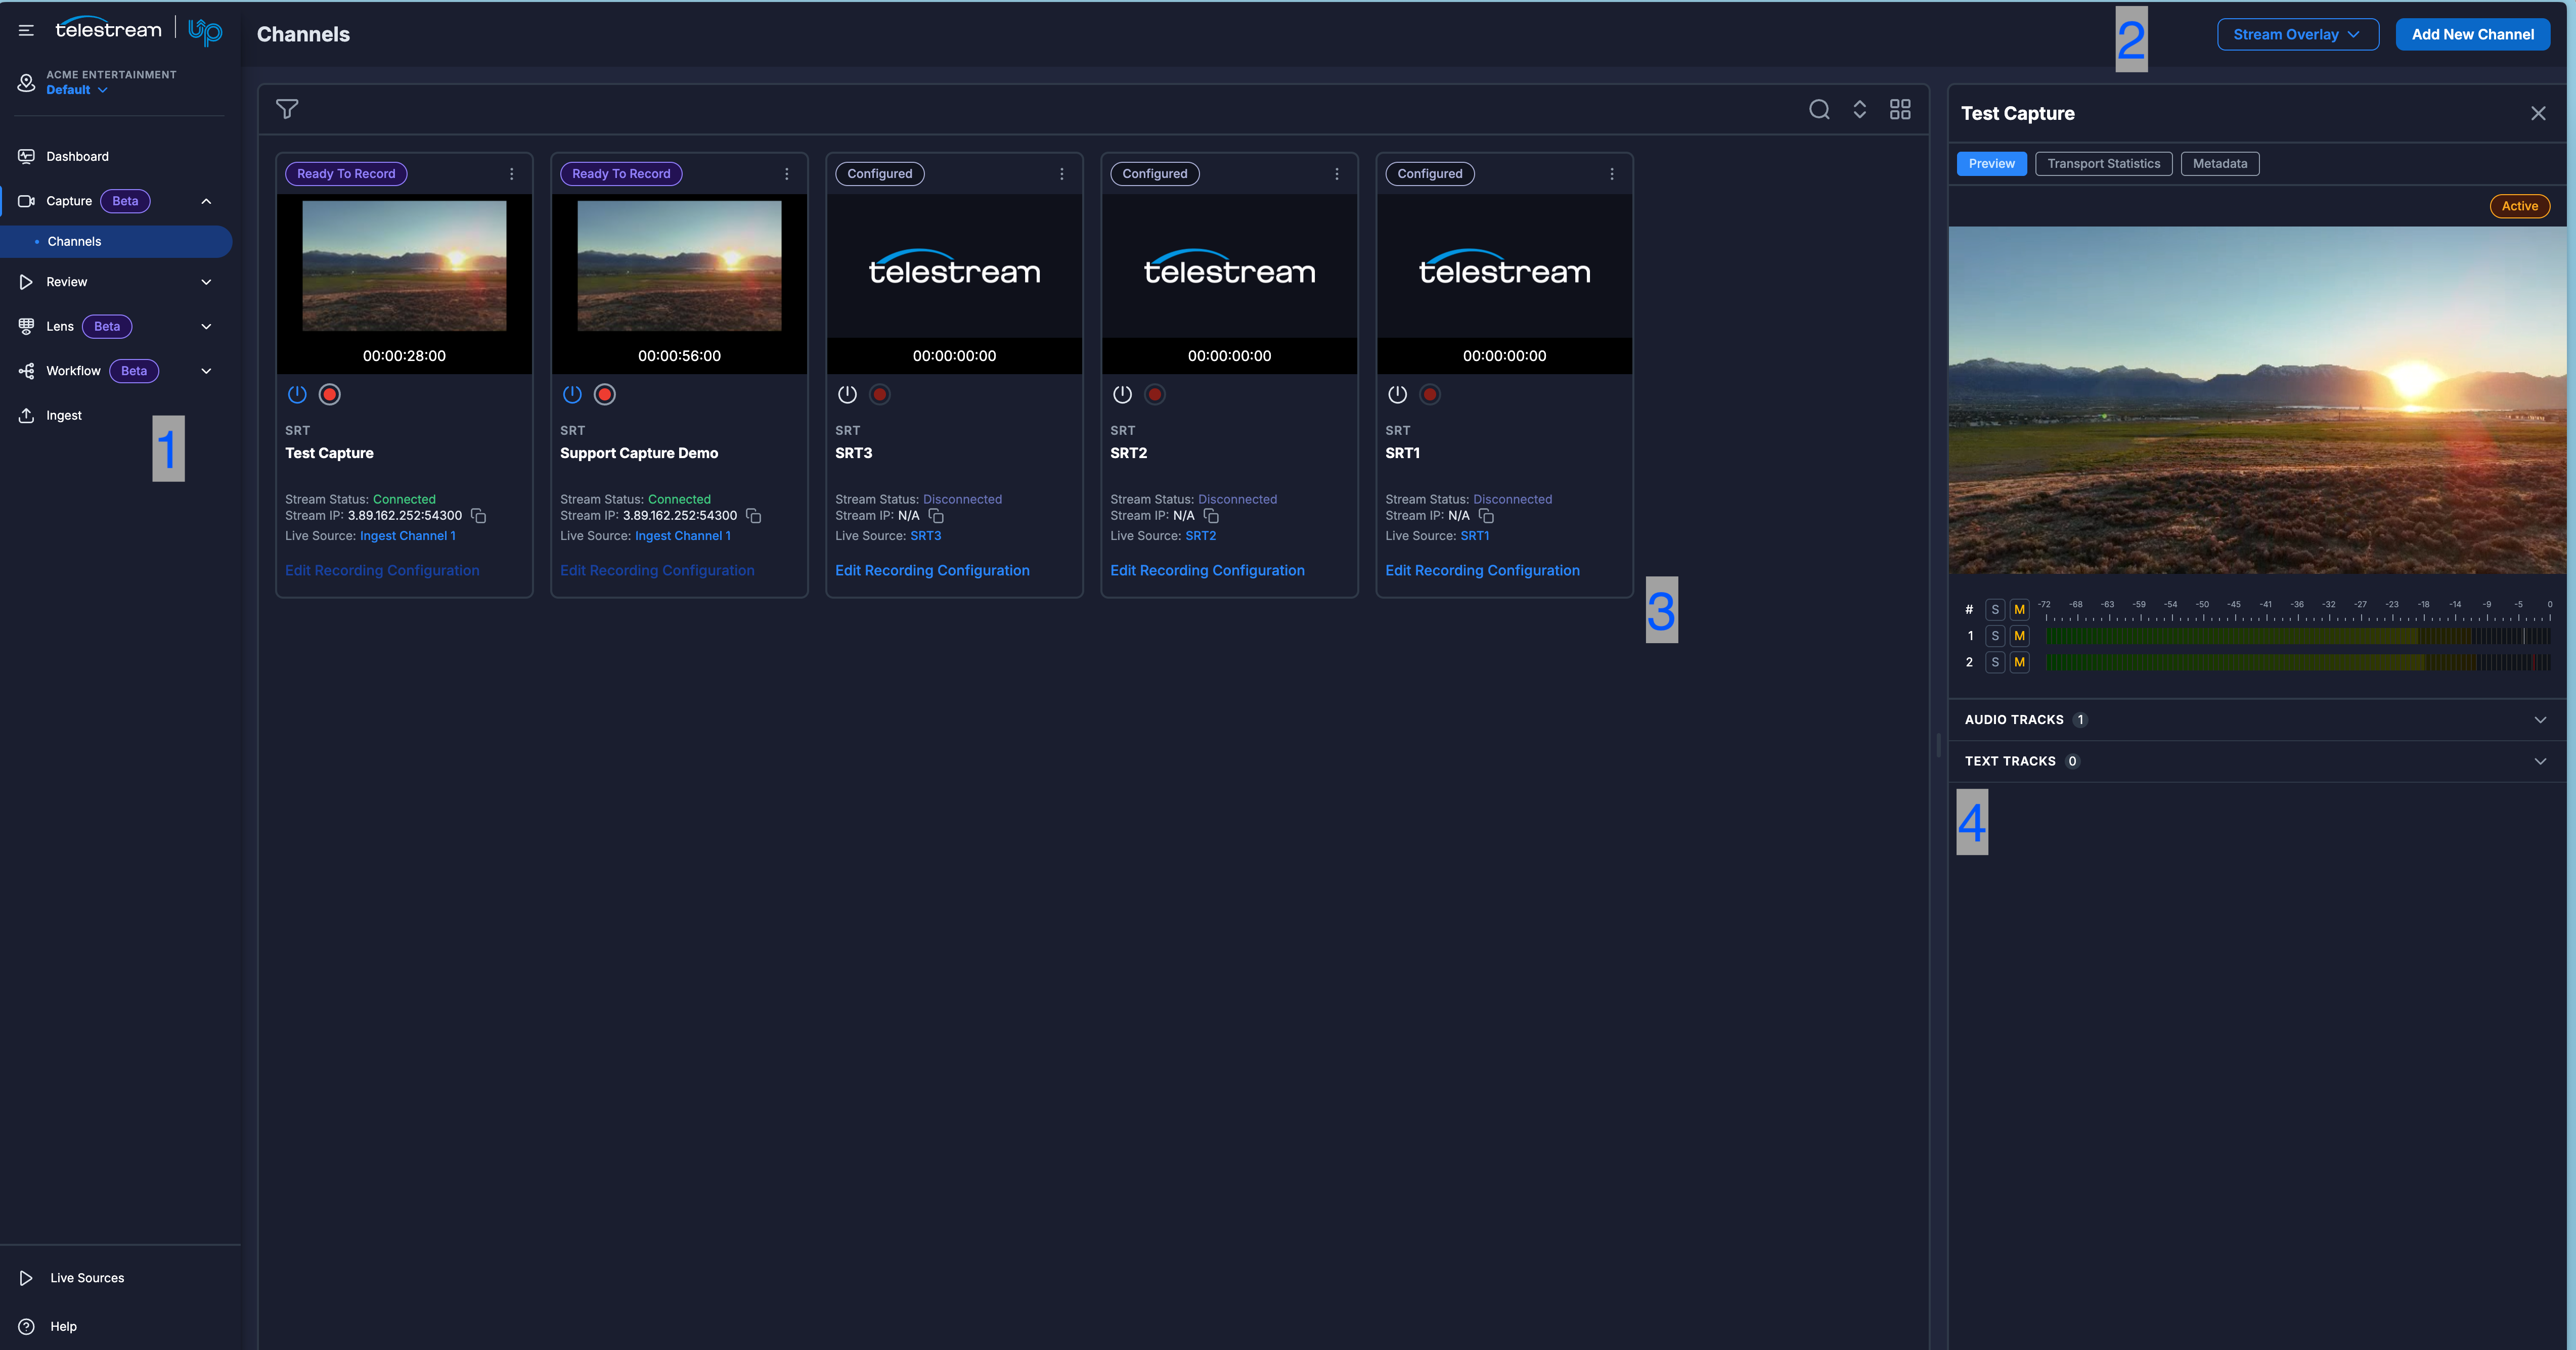The image size is (2576, 1350).
Task: Open the sort order icon
Action: click(1859, 109)
